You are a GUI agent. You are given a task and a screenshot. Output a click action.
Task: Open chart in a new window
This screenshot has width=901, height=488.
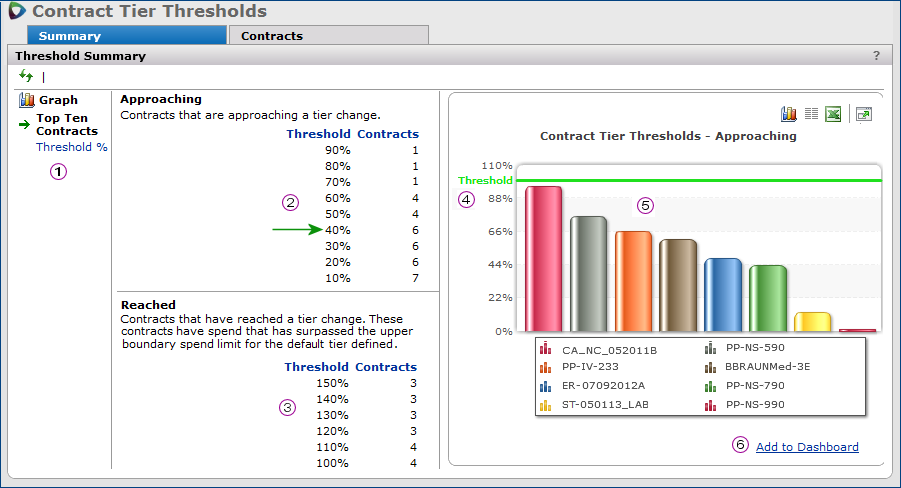click(x=864, y=115)
